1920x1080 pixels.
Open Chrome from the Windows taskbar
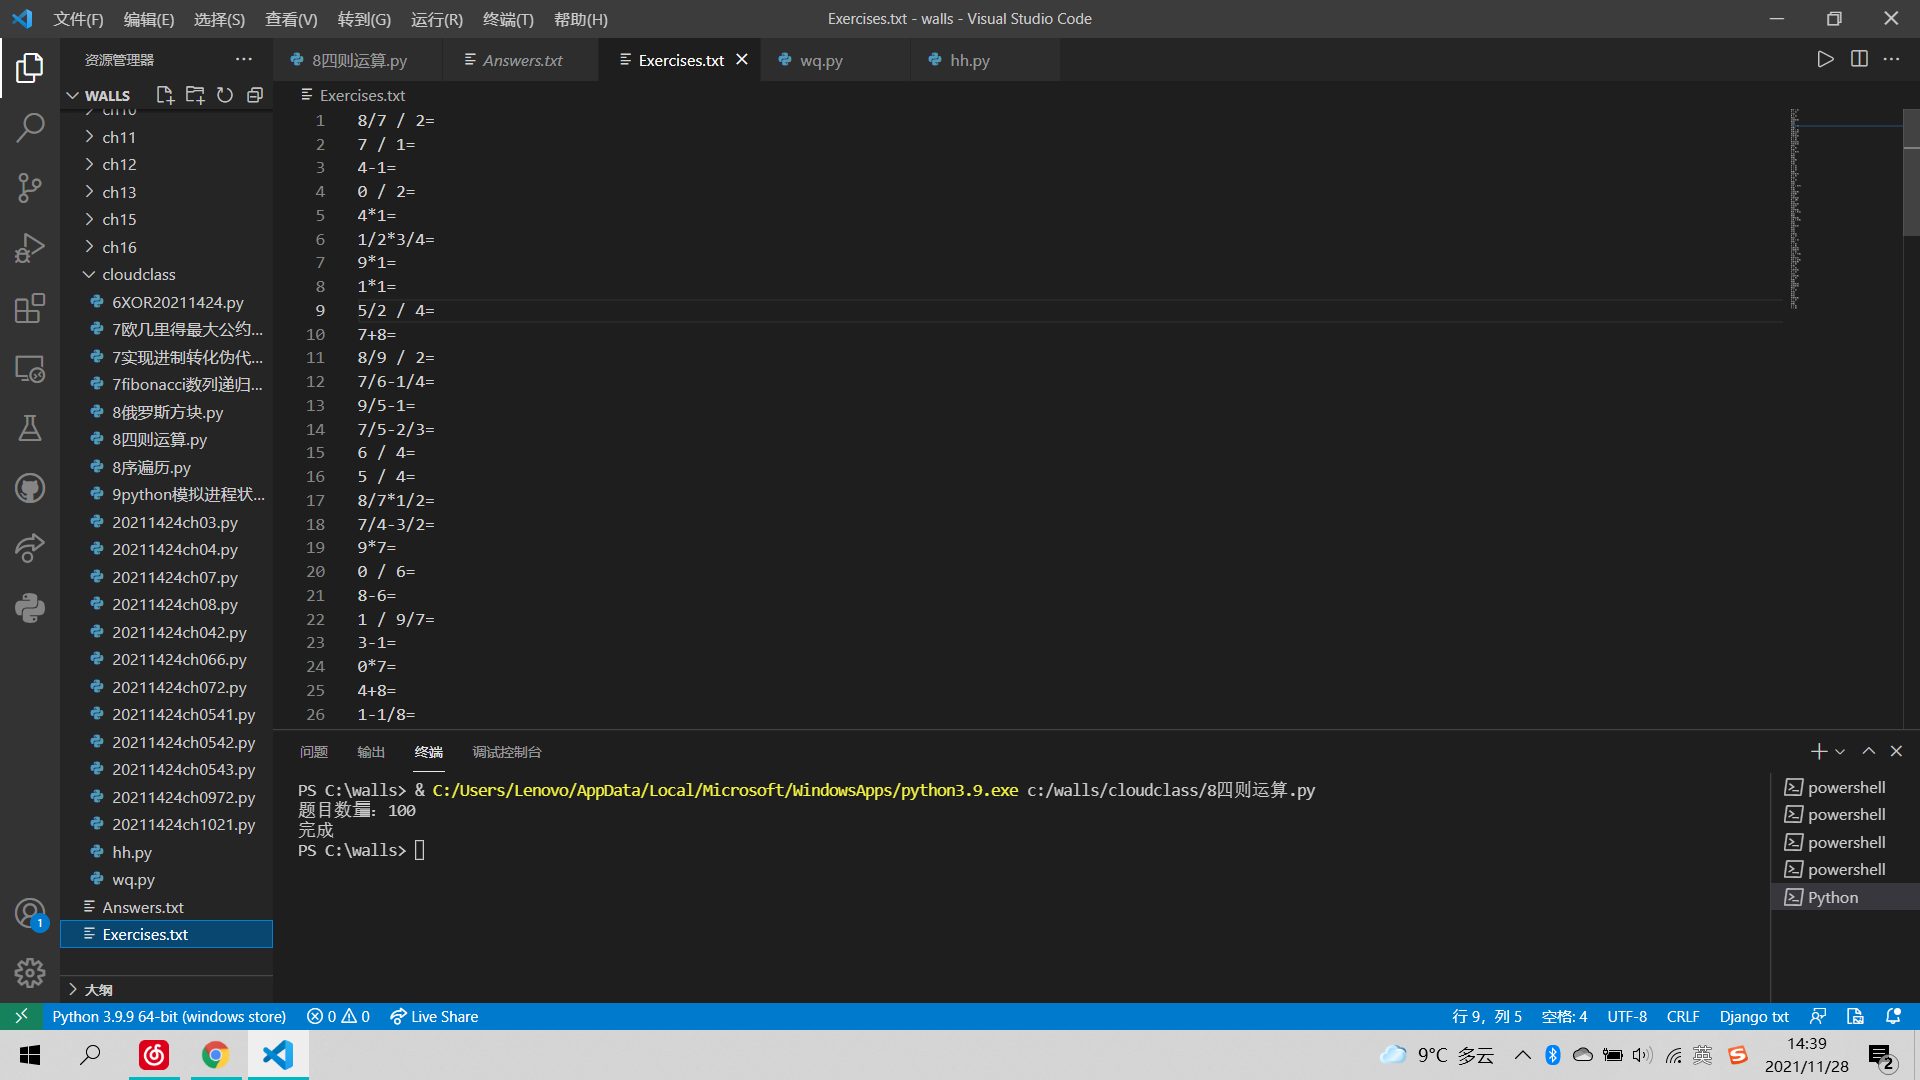pyautogui.click(x=215, y=1055)
